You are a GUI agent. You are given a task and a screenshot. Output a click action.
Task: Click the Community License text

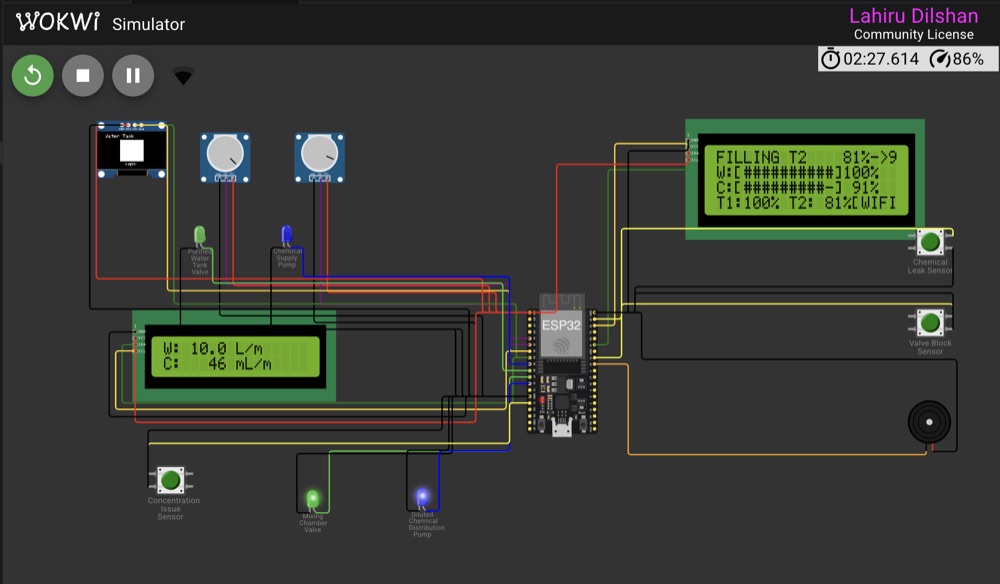[913, 34]
